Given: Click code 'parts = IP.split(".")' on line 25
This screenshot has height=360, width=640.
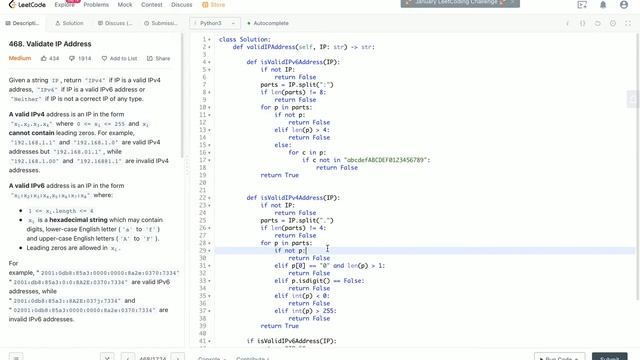Looking at the screenshot, I should click(297, 220).
